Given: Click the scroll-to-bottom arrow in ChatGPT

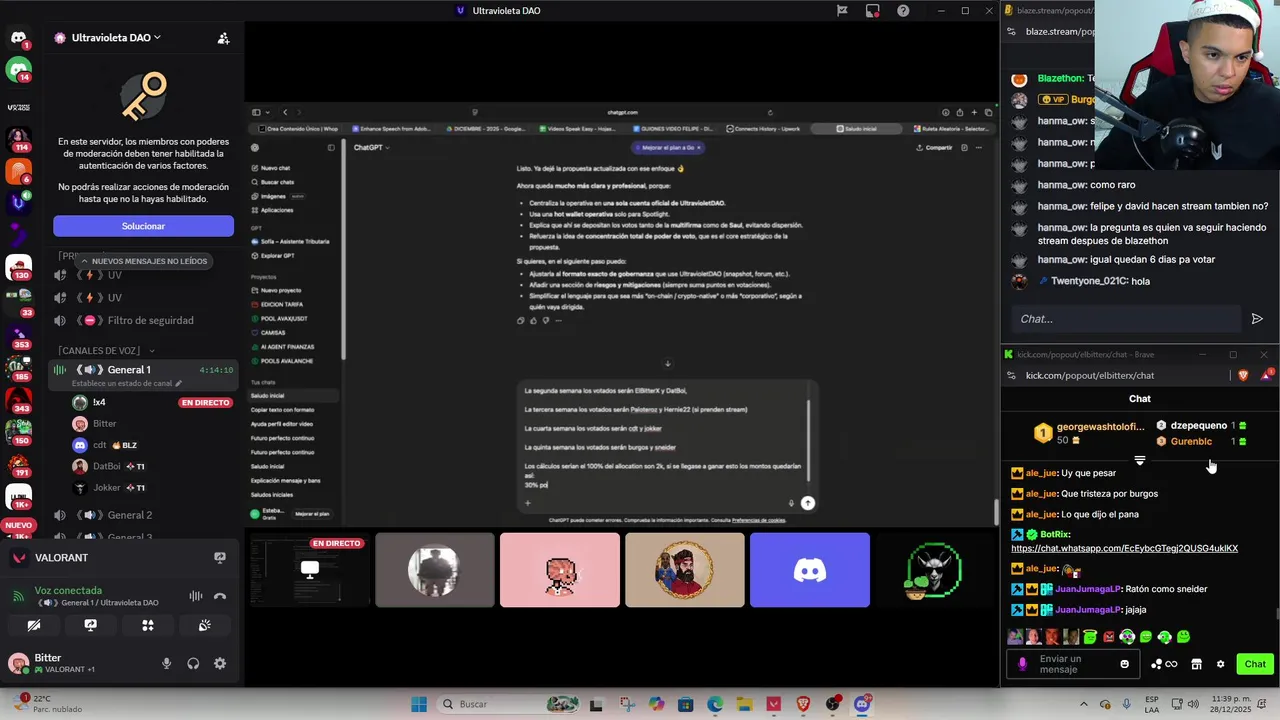Looking at the screenshot, I should (x=668, y=363).
